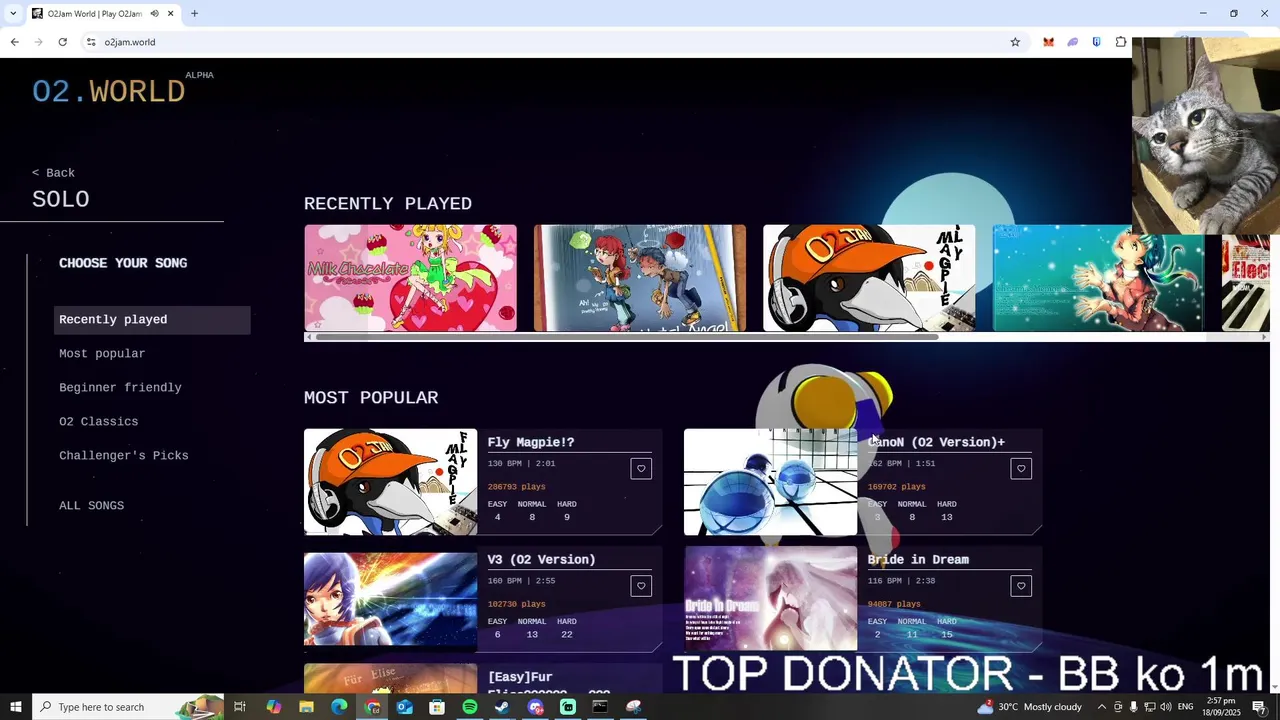Select the Challenger's Picks category
The height and width of the screenshot is (720, 1280).
click(x=124, y=456)
